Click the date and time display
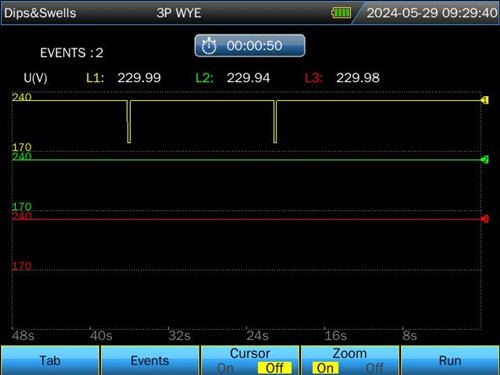 pos(432,13)
